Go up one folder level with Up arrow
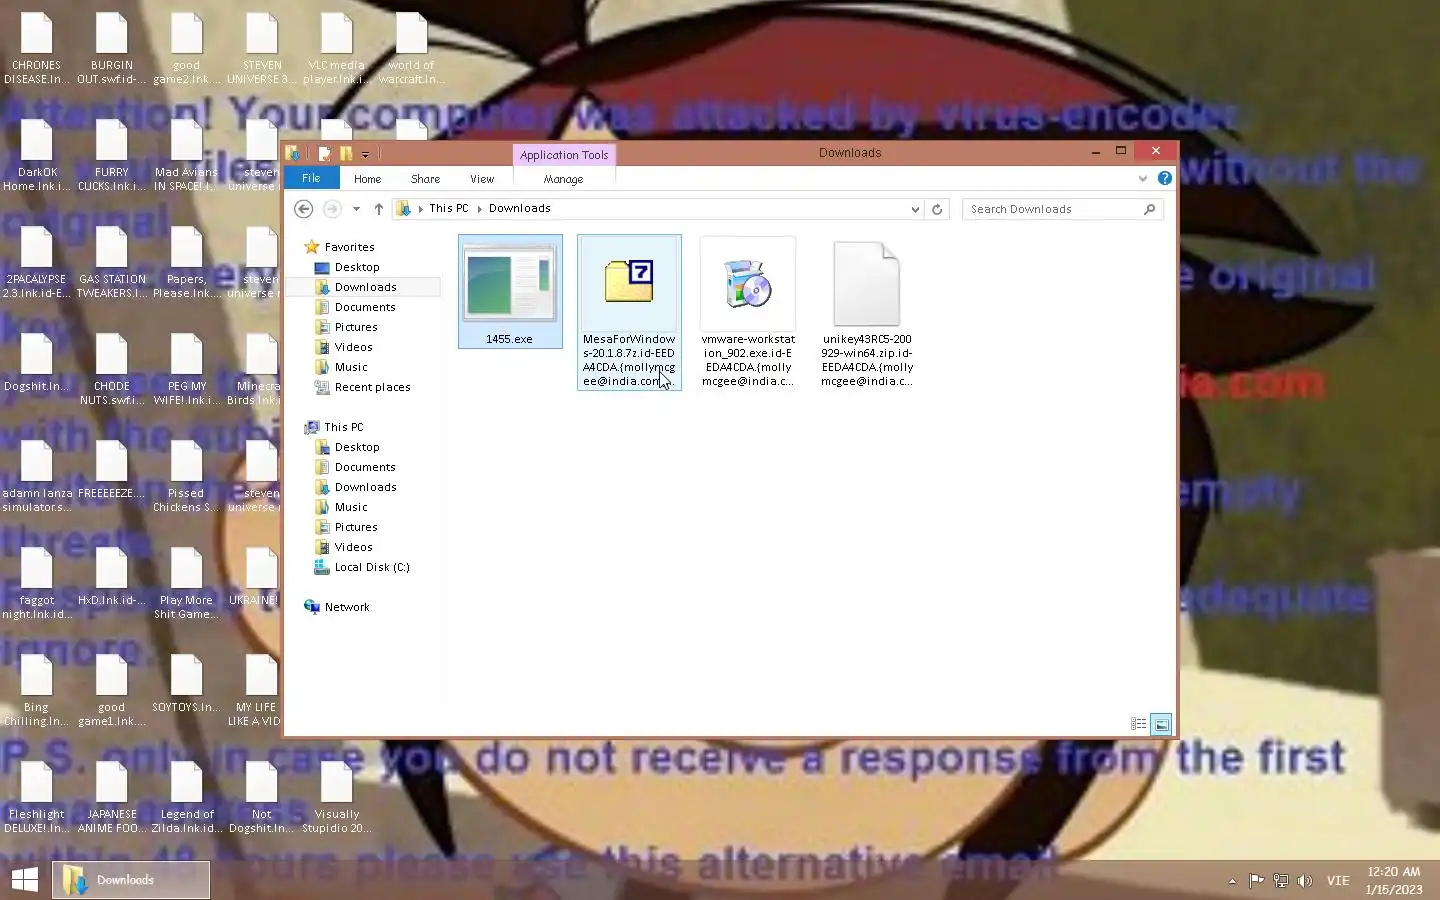1440x900 pixels. click(x=378, y=209)
